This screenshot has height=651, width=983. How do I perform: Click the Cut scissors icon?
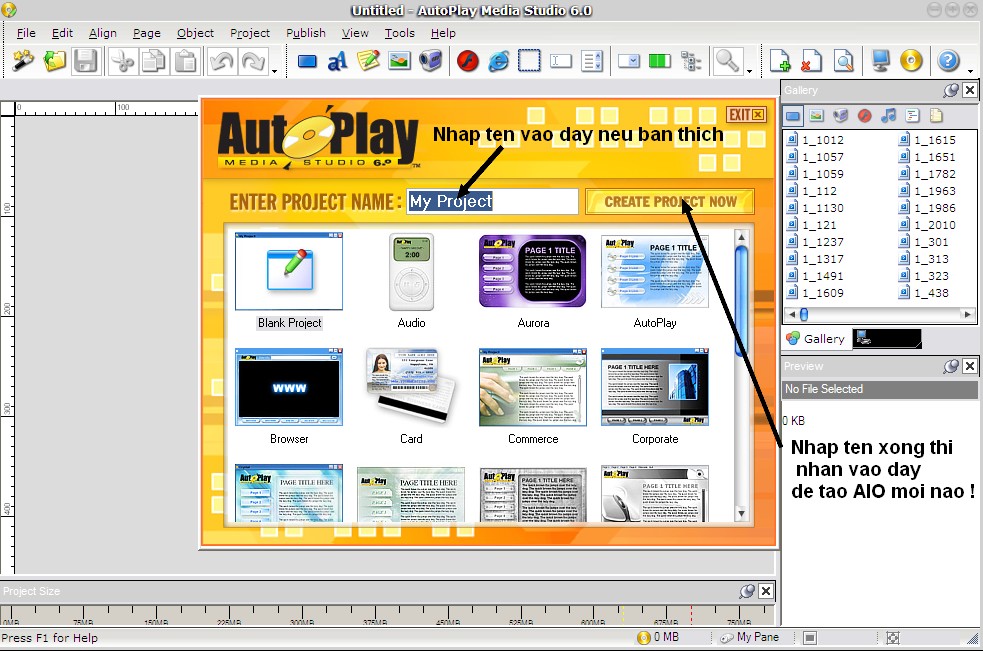click(122, 61)
